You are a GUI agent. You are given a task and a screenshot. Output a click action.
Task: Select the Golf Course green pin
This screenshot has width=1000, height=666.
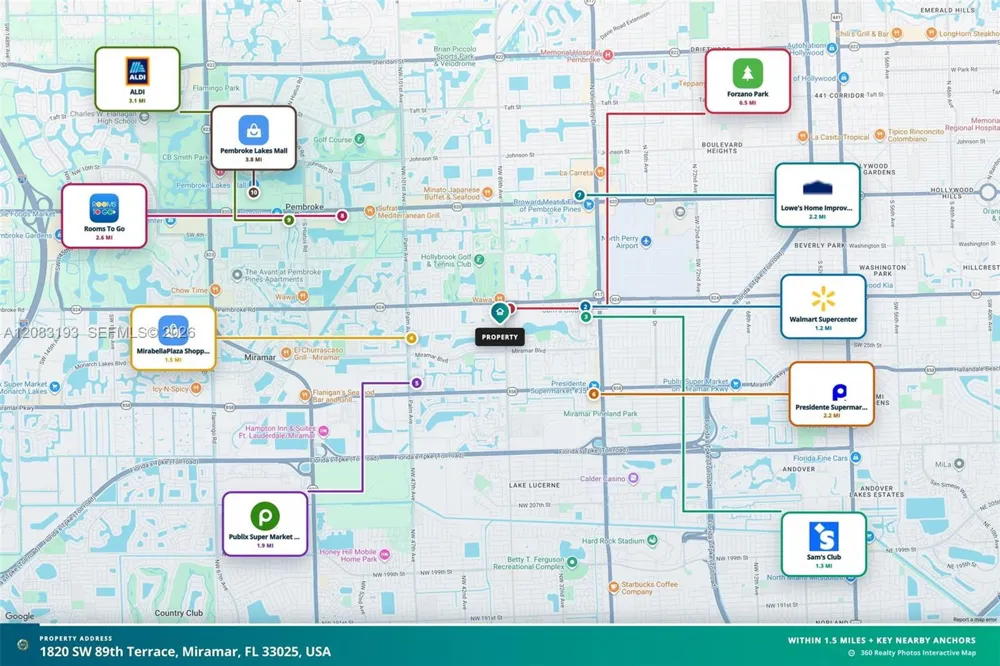360,138
